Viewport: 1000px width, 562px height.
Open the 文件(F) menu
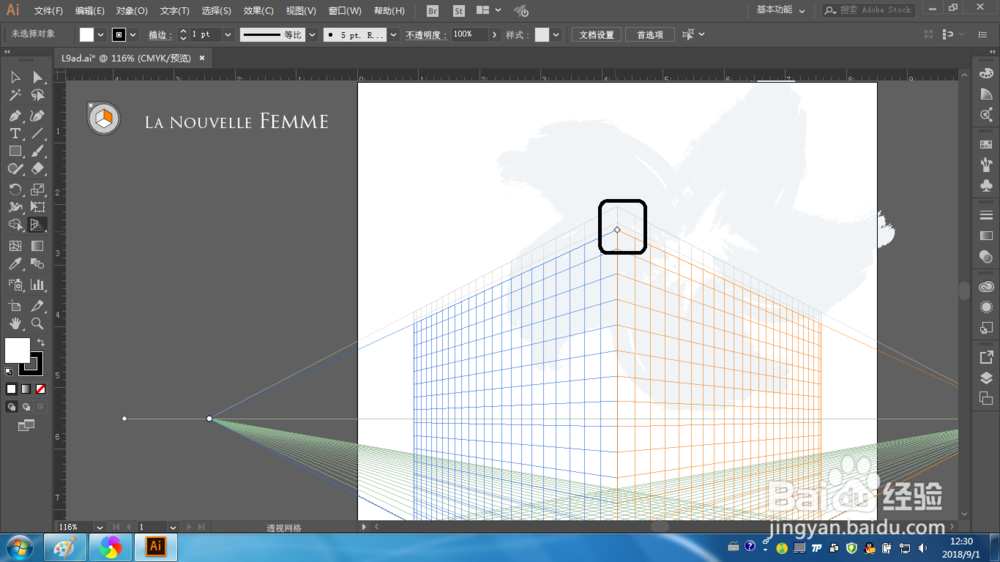click(x=48, y=11)
